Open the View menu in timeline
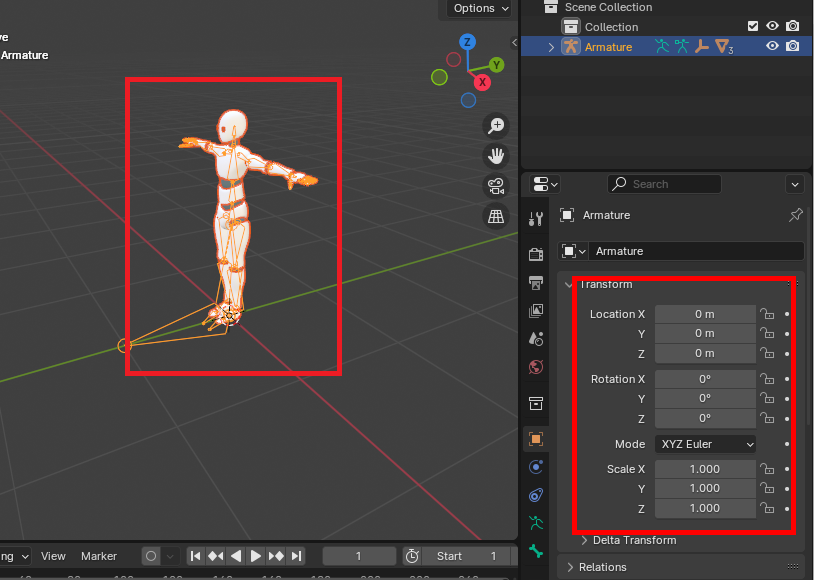The width and height of the screenshot is (814, 580). point(53,556)
